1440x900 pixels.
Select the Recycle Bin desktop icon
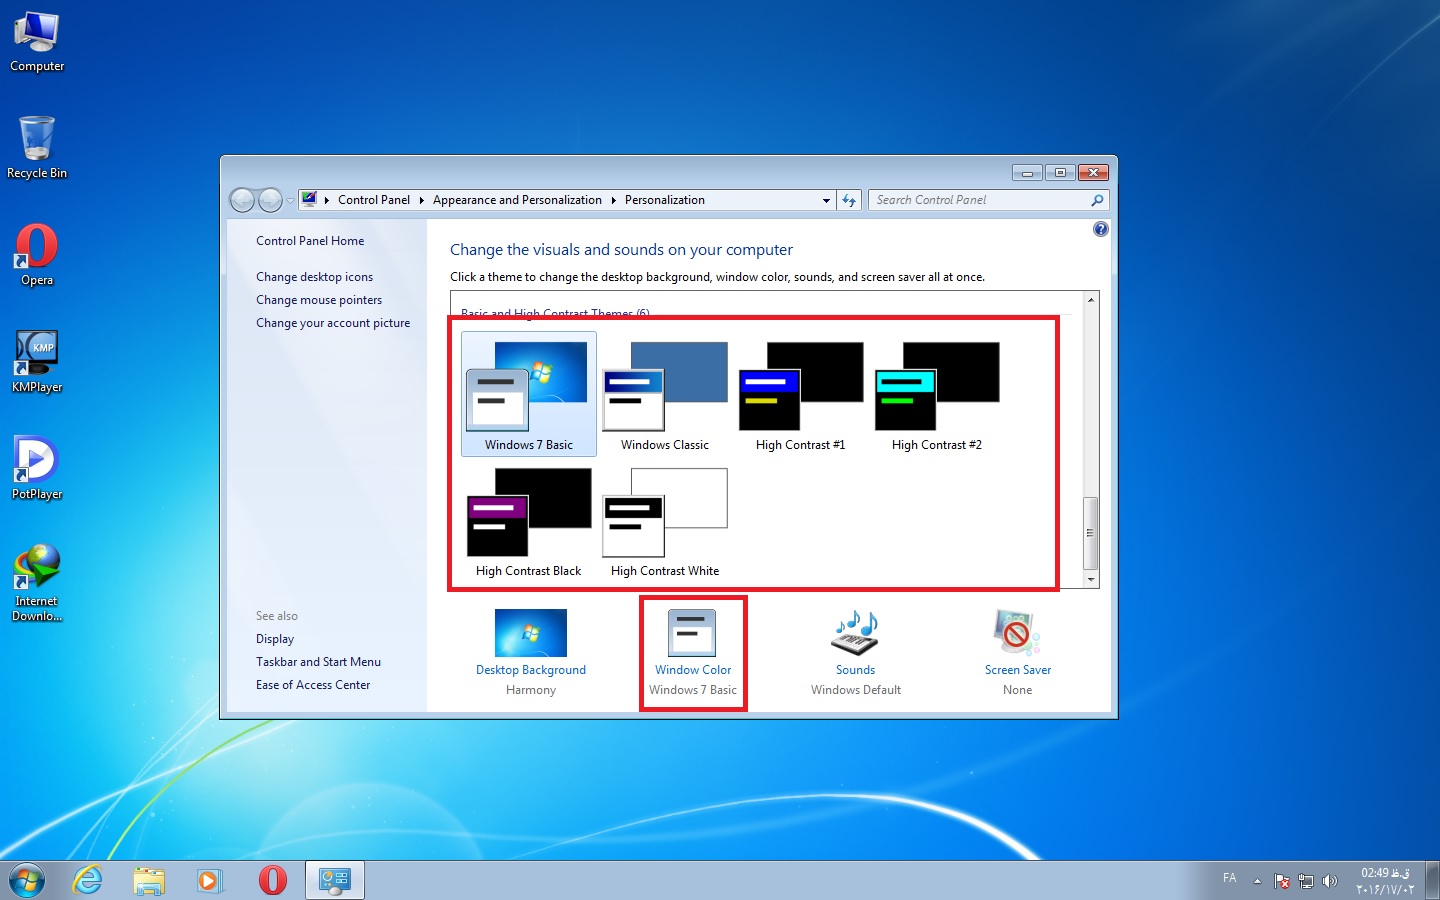click(37, 147)
